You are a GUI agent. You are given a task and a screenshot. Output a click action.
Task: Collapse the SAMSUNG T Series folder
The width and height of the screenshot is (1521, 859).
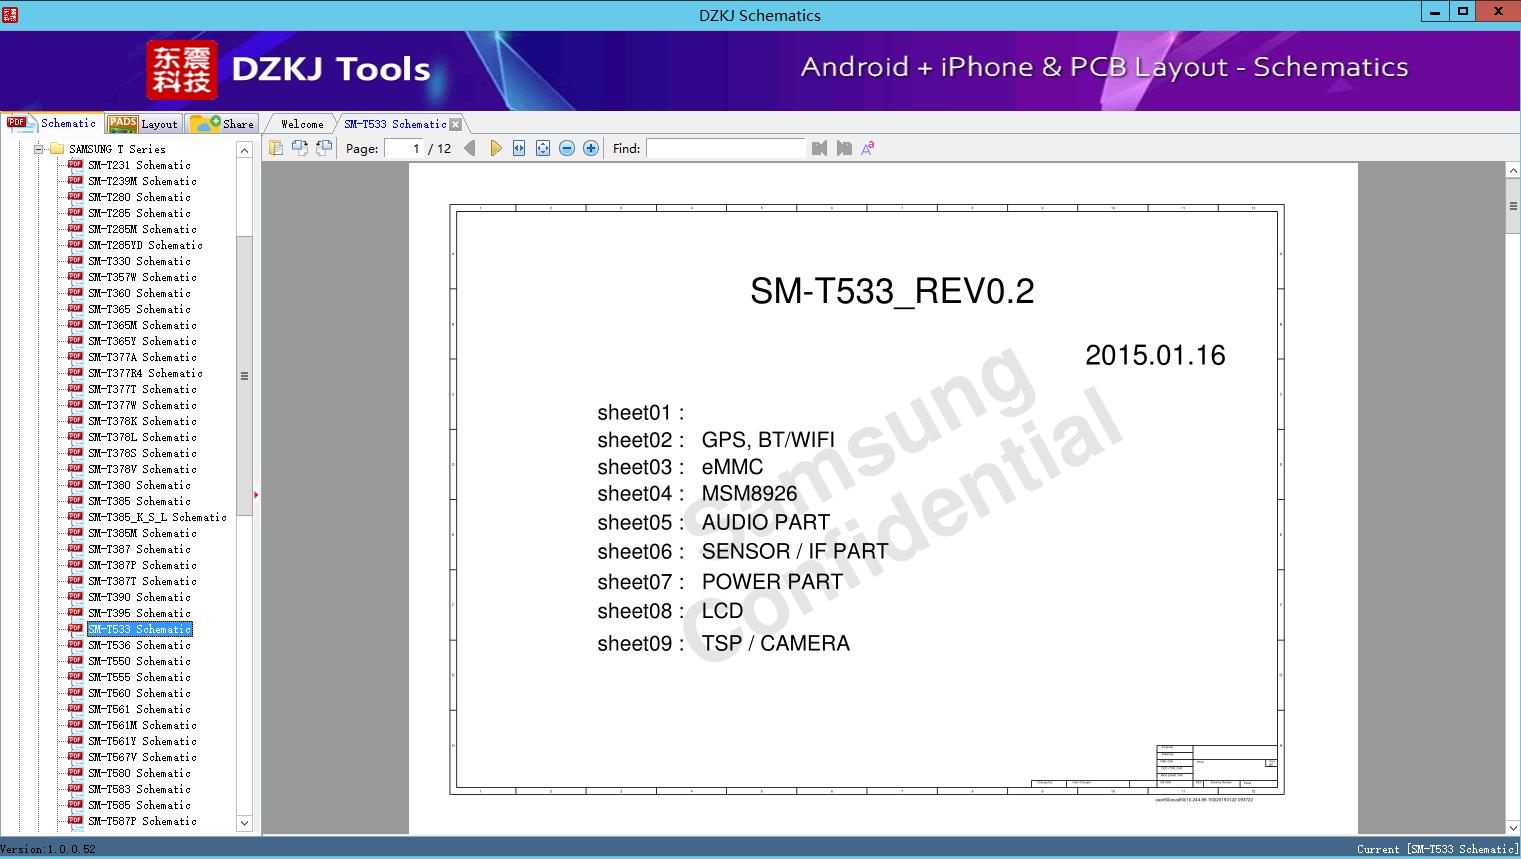(38, 149)
